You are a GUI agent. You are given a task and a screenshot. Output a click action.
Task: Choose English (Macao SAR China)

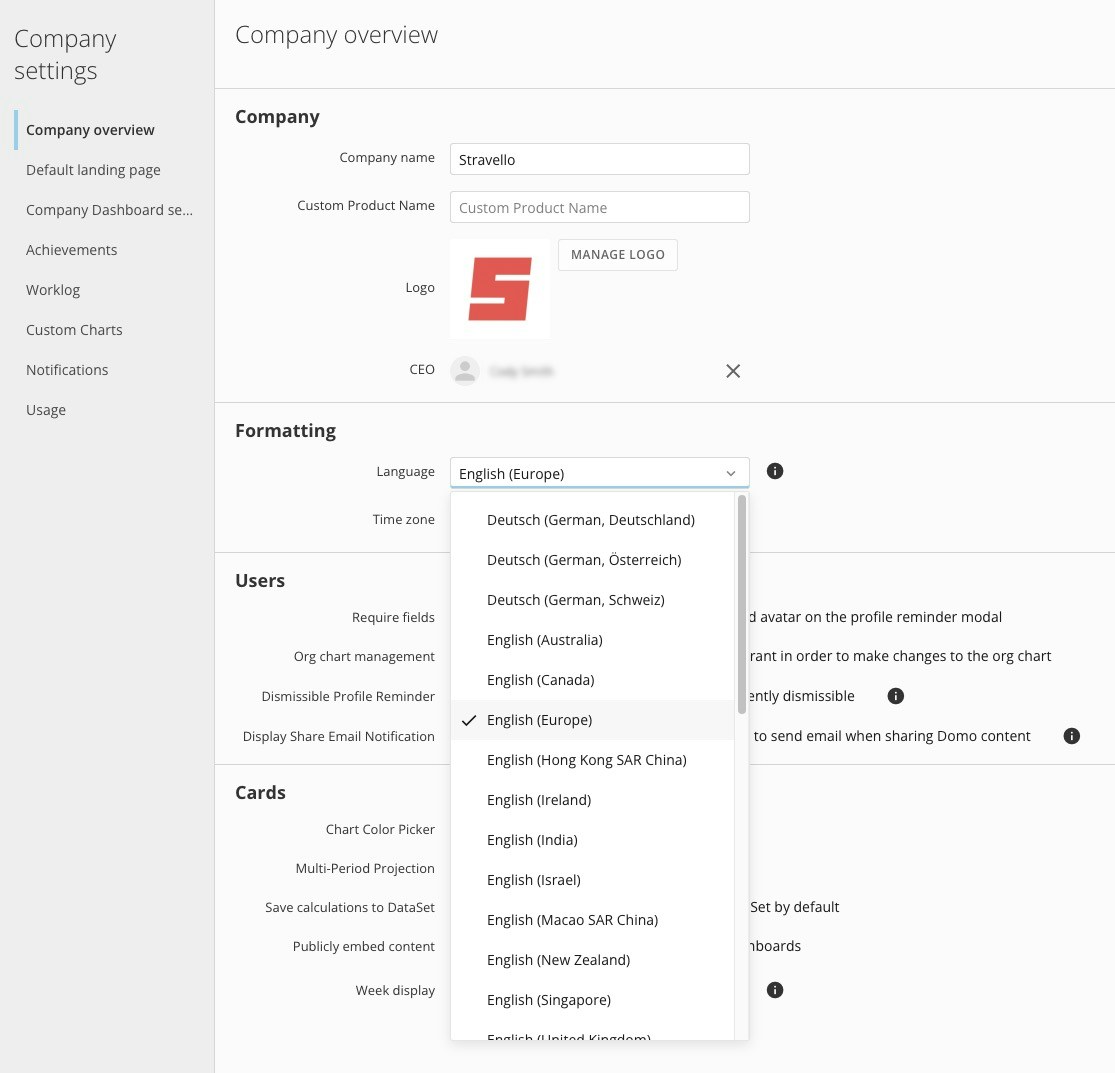pyautogui.click(x=592, y=919)
